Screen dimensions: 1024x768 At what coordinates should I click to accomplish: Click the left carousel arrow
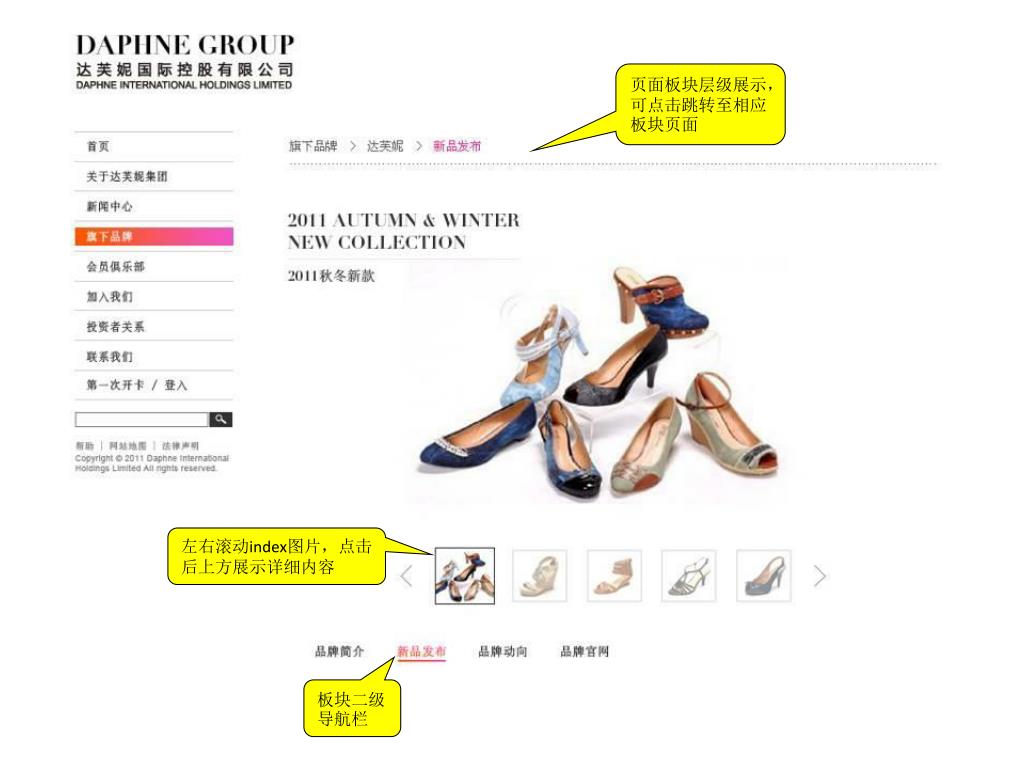click(406, 576)
